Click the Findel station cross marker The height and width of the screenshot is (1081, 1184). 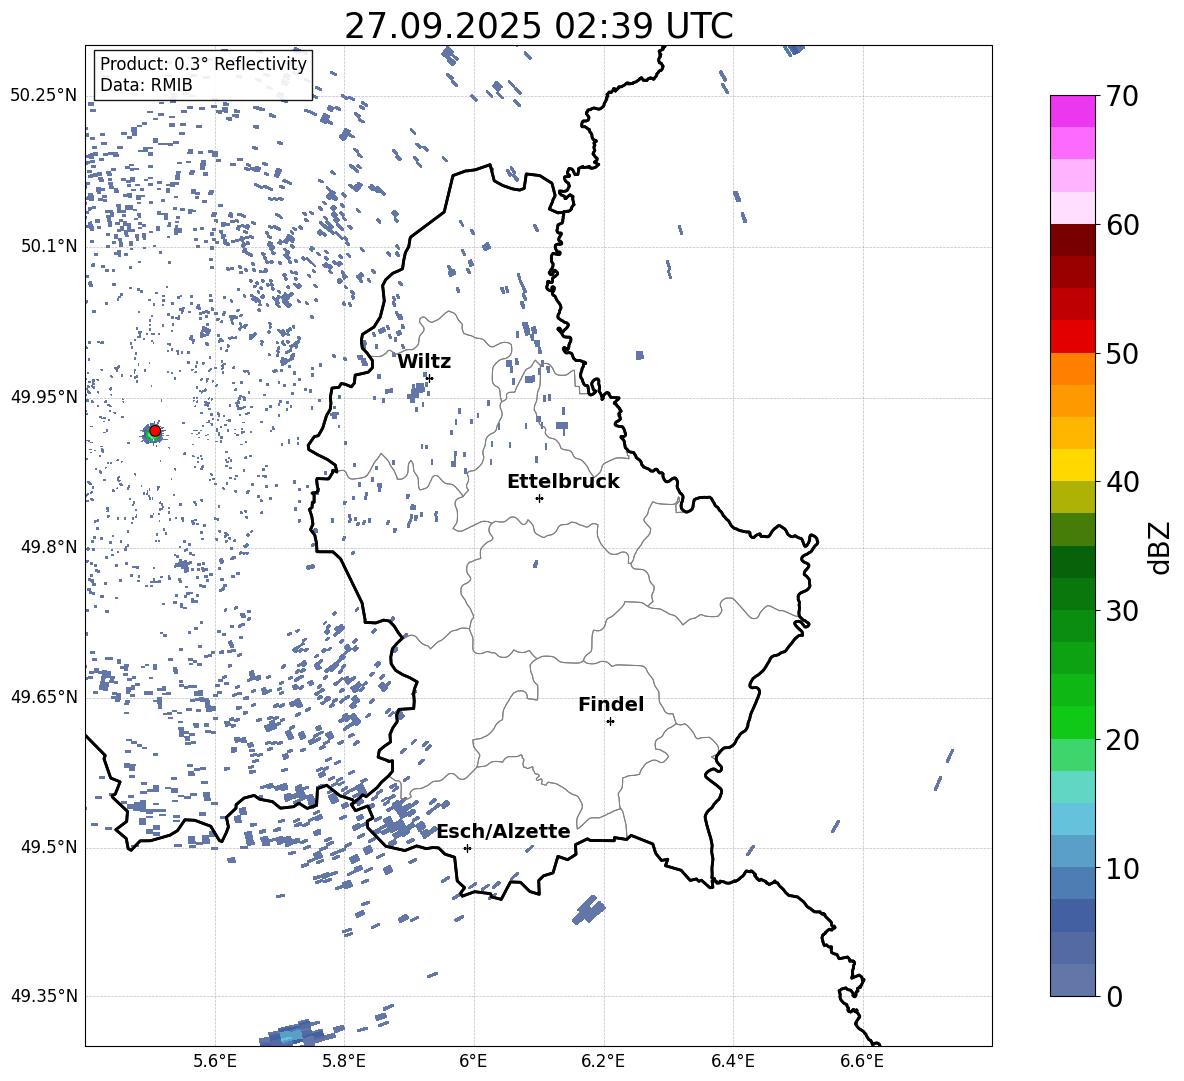610,722
